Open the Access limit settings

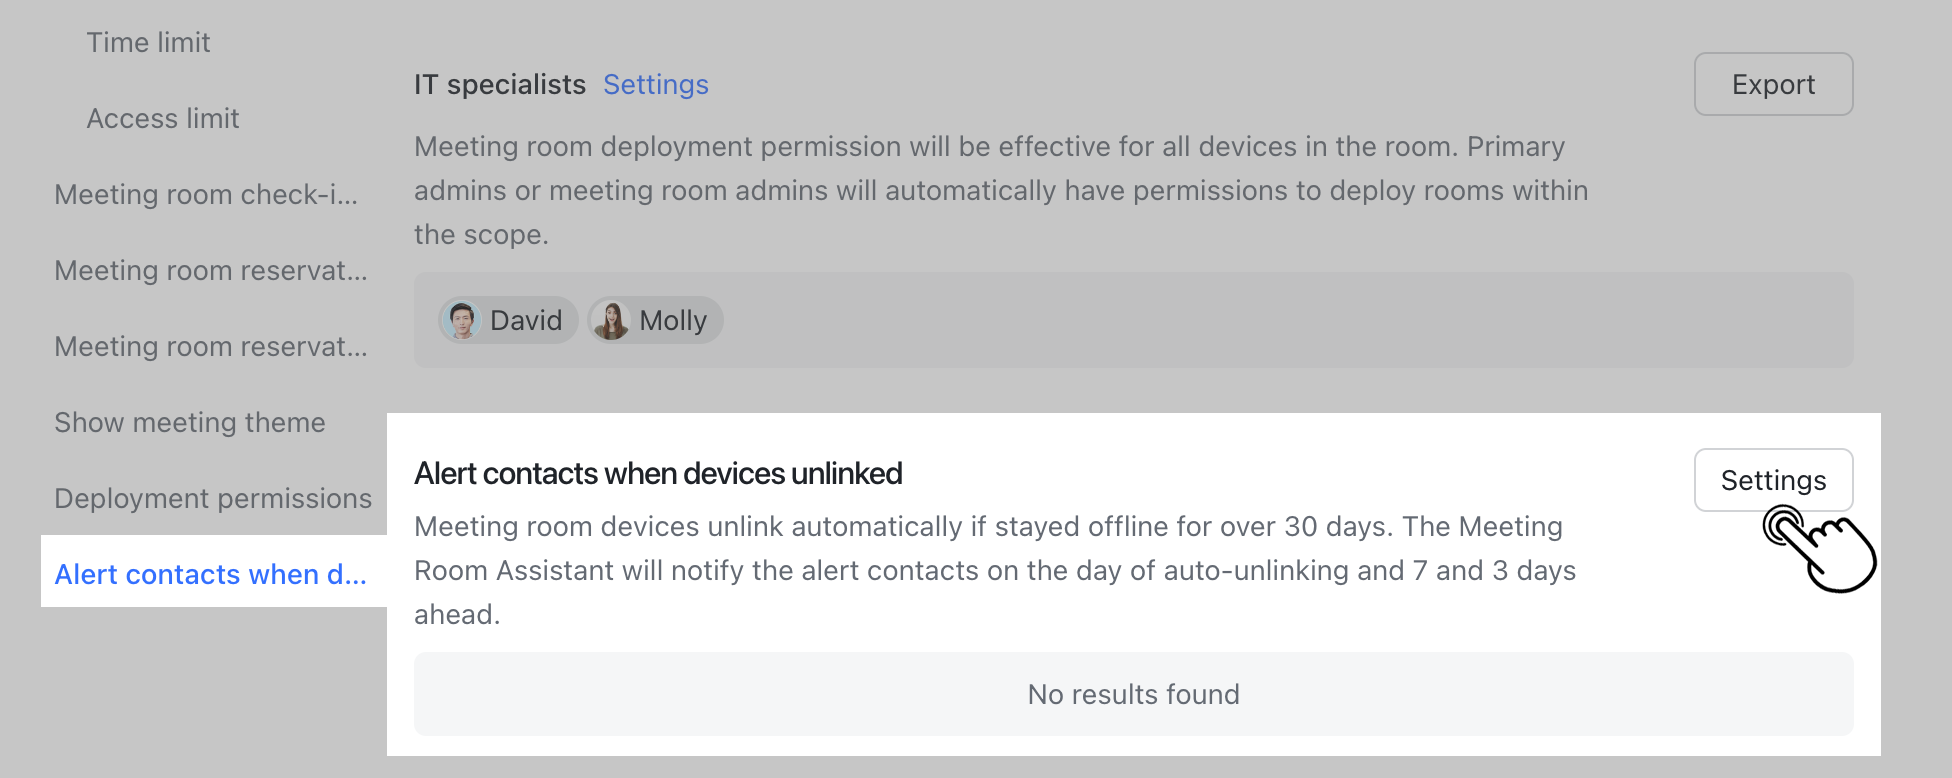pyautogui.click(x=163, y=118)
